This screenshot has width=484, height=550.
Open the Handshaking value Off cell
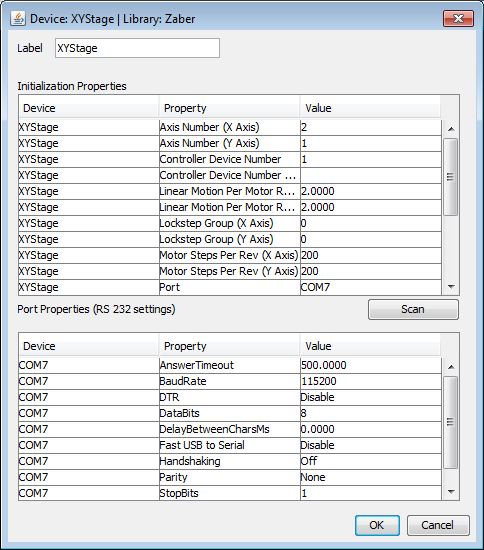(371, 461)
